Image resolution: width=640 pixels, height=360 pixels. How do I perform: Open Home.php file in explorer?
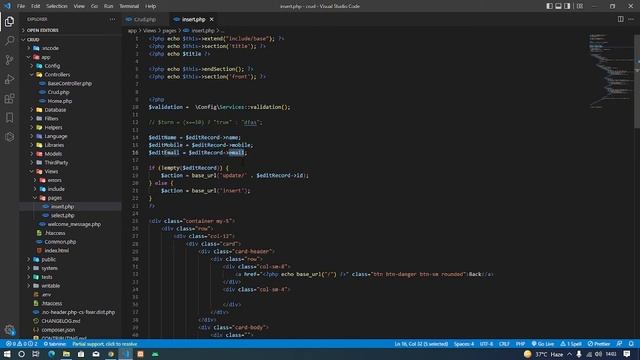[x=60, y=101]
